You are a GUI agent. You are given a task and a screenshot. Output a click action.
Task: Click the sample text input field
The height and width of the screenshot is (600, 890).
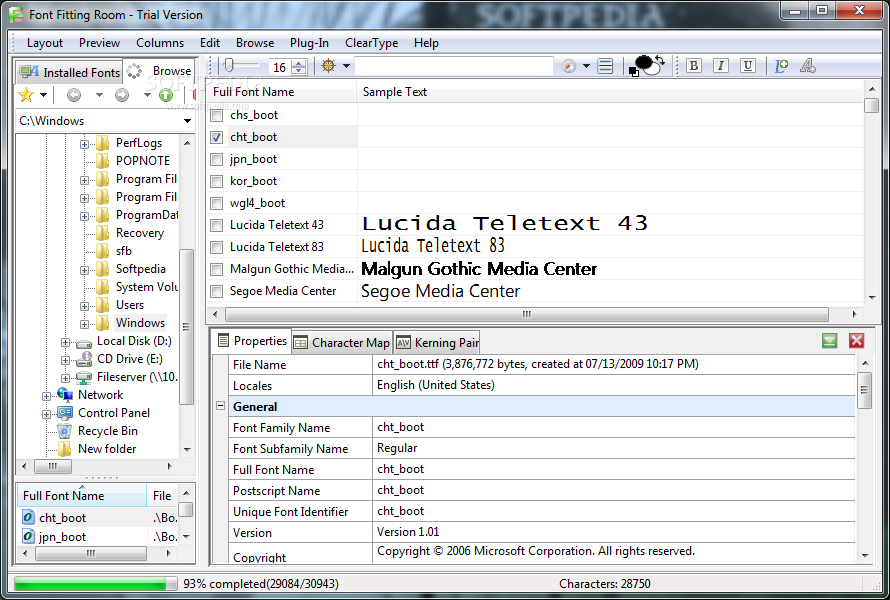point(454,66)
